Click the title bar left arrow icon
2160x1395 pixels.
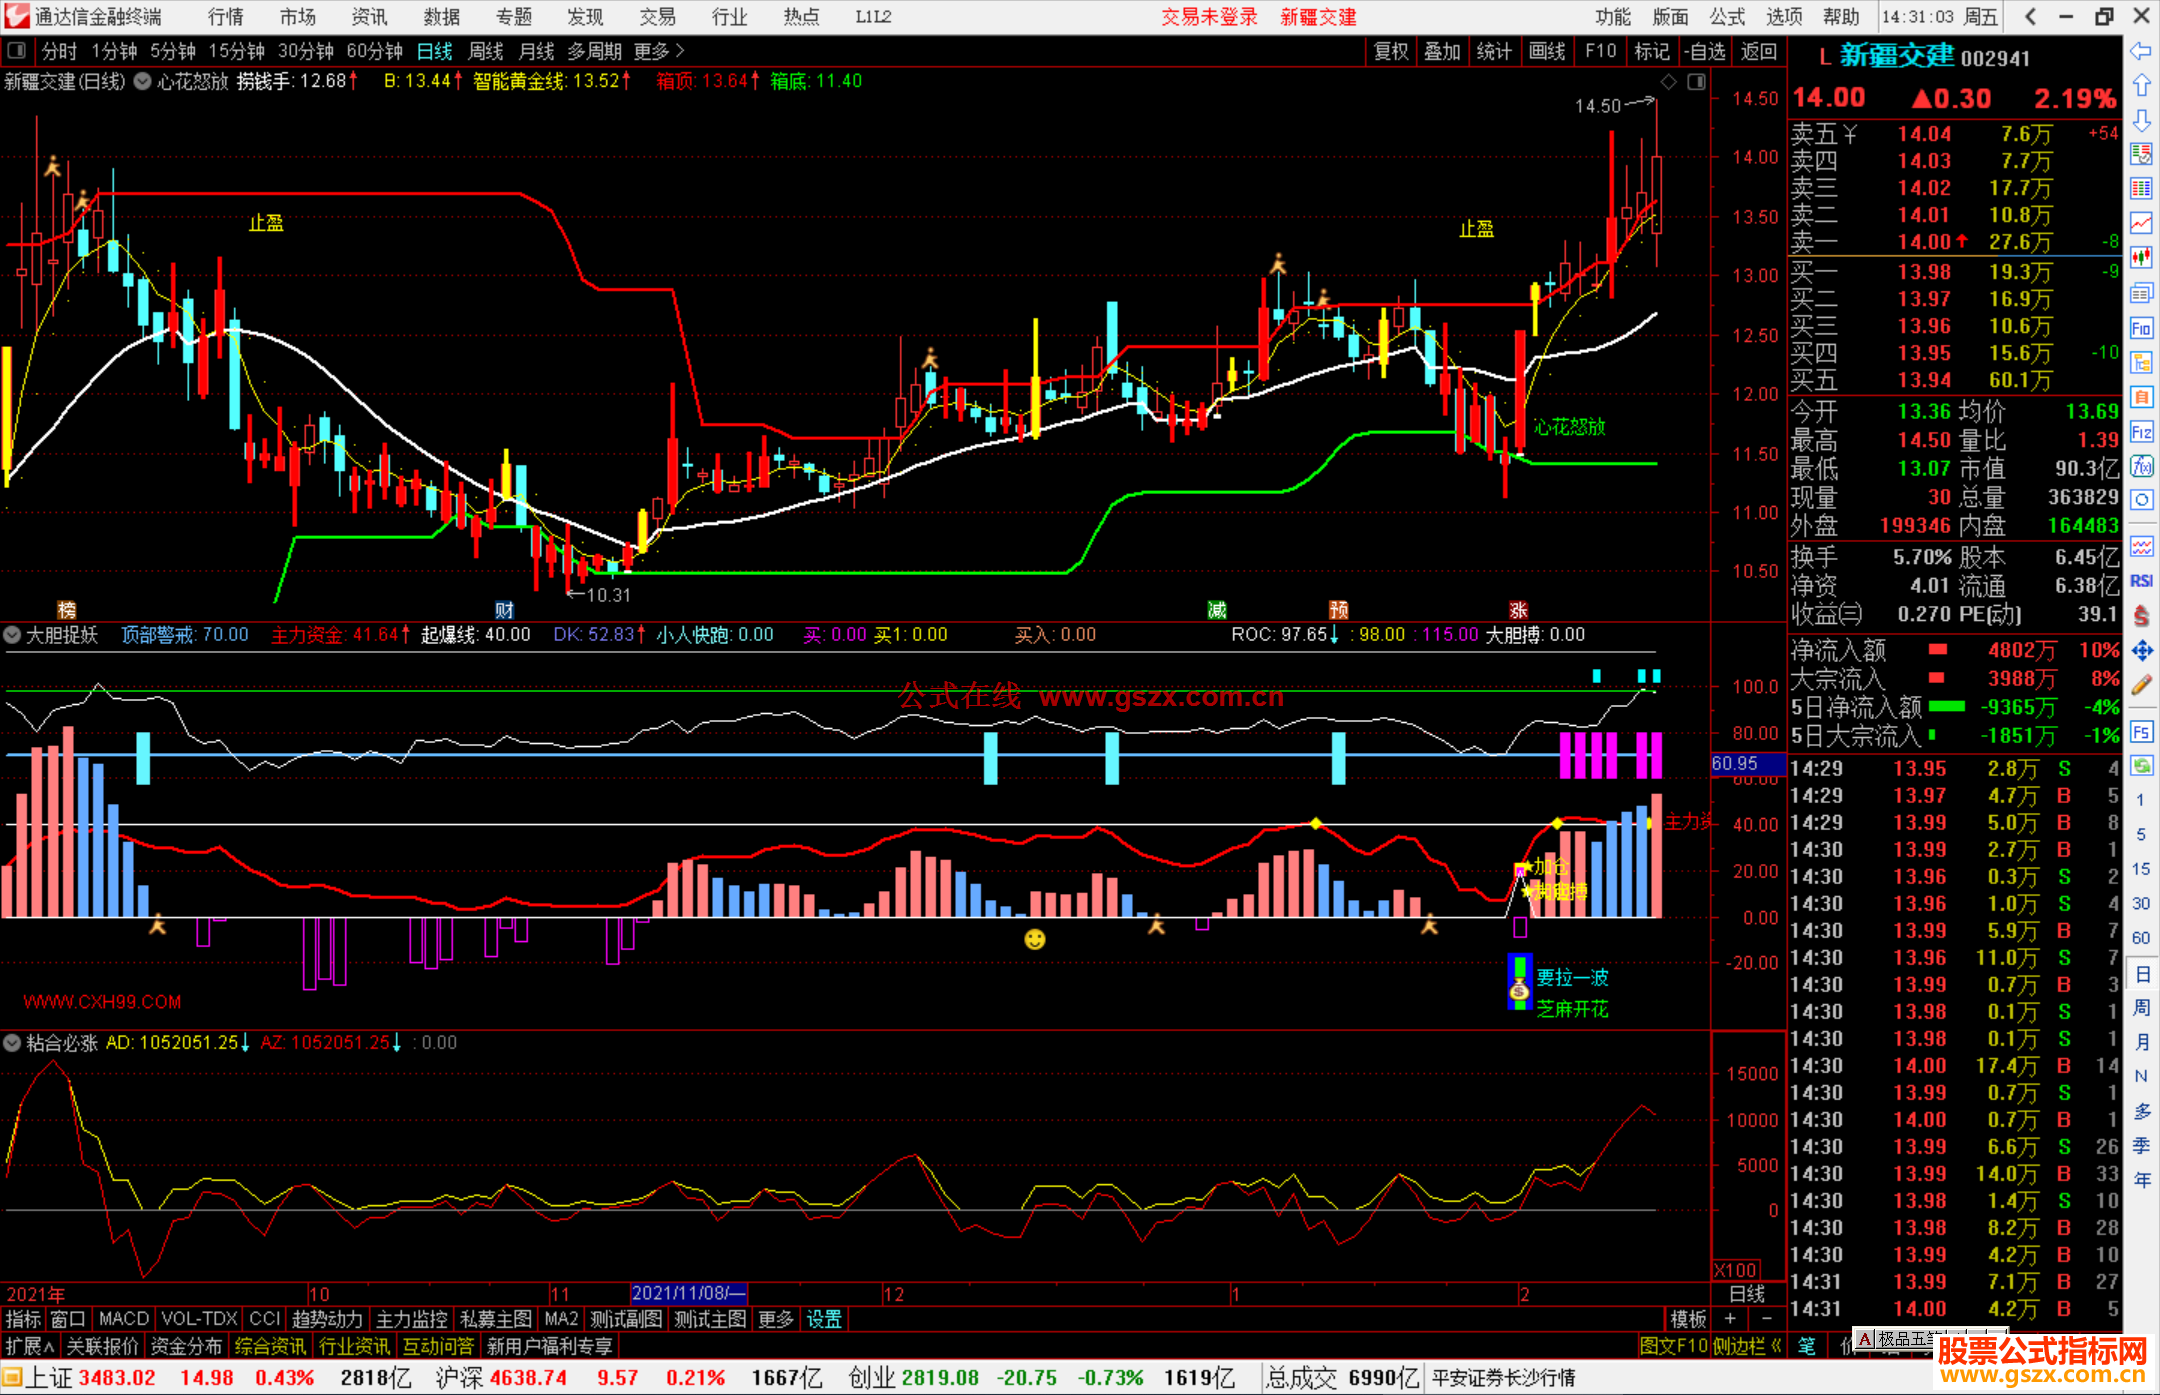(2030, 16)
